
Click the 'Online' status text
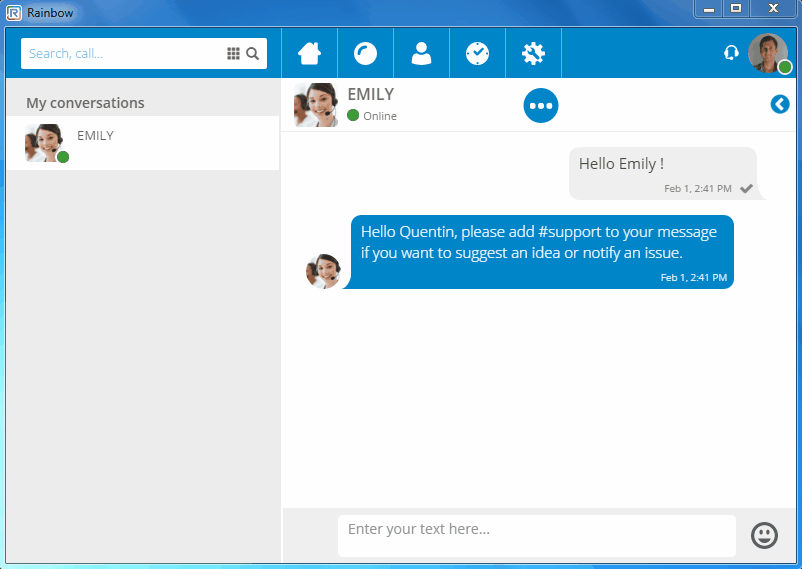[380, 116]
